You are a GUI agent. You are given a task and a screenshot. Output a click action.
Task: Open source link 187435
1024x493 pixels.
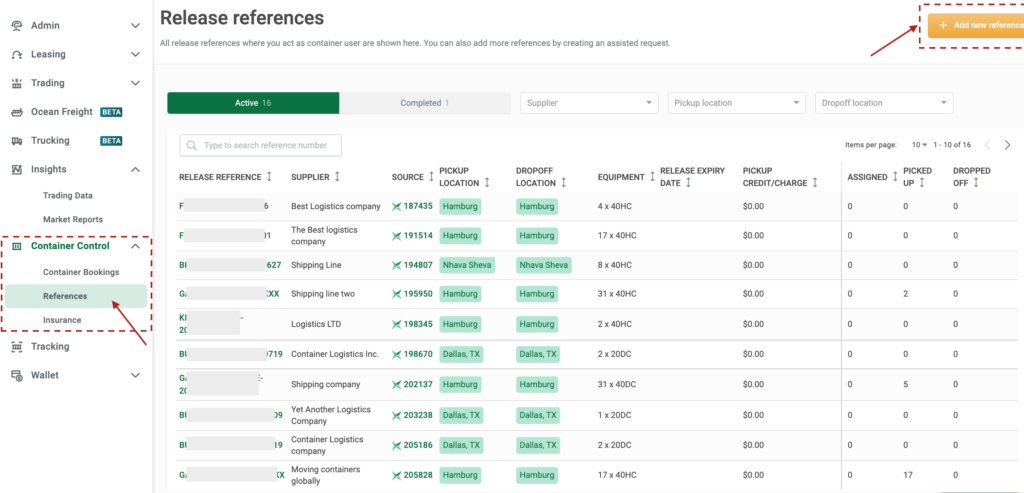pos(418,206)
